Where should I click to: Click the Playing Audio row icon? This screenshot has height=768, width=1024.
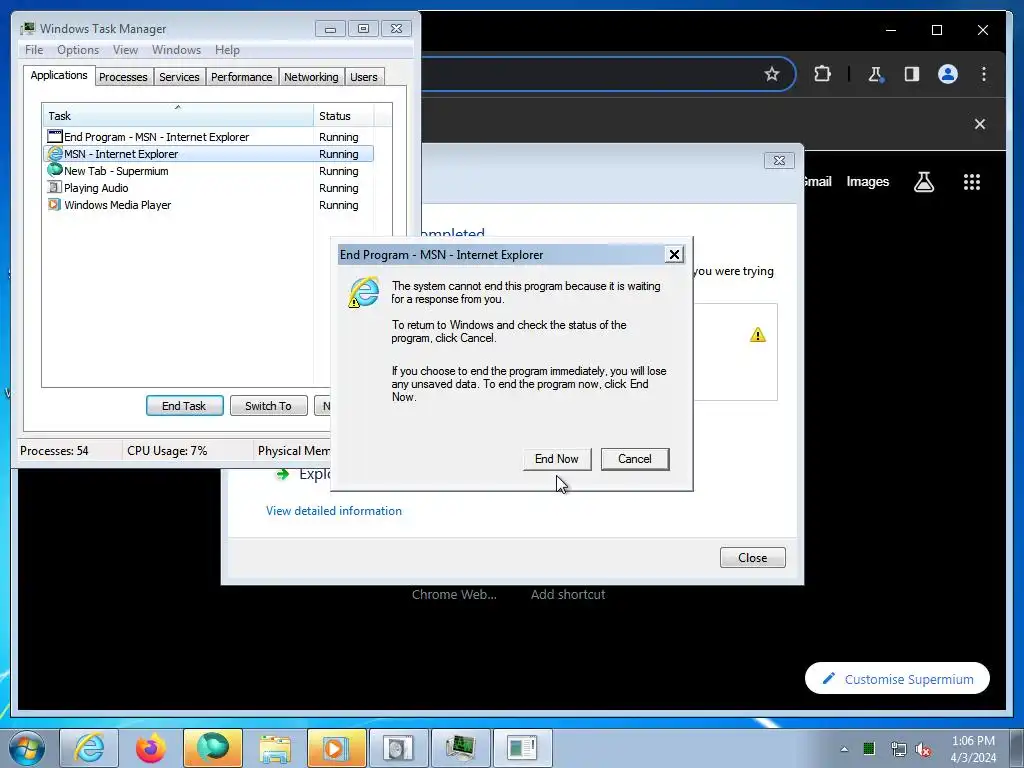click(55, 187)
